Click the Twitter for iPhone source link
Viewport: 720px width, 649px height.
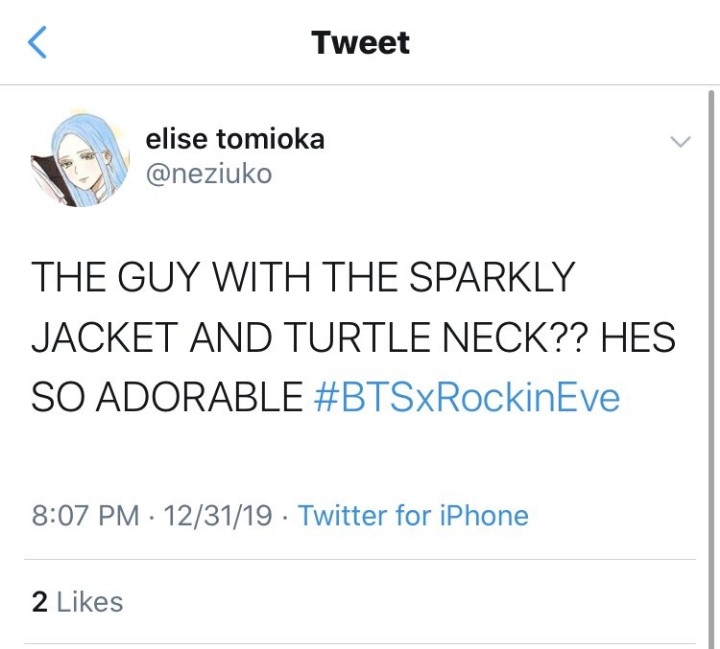coord(413,516)
